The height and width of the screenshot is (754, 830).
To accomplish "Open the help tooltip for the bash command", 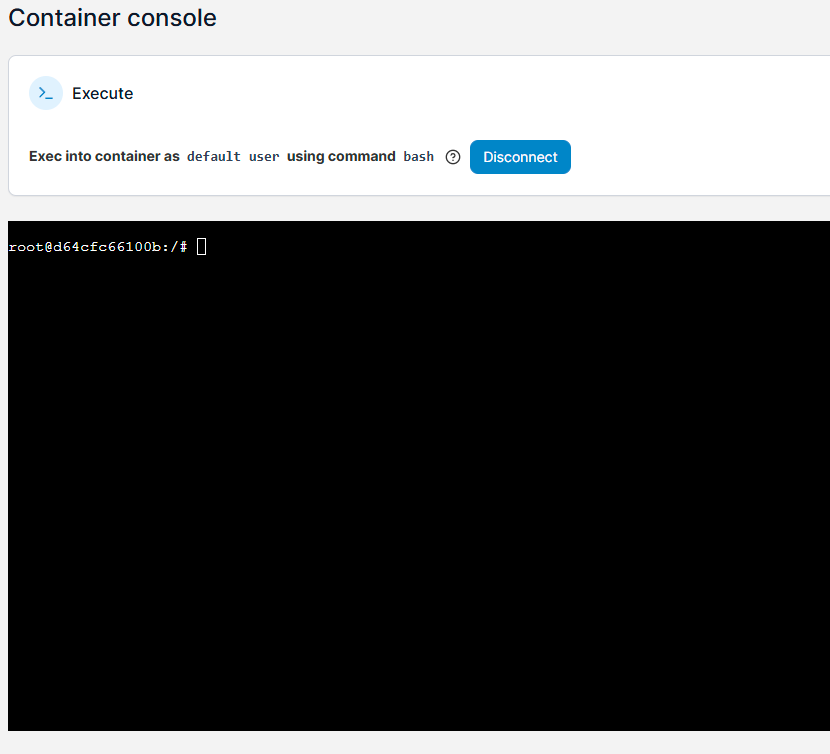I will 453,157.
